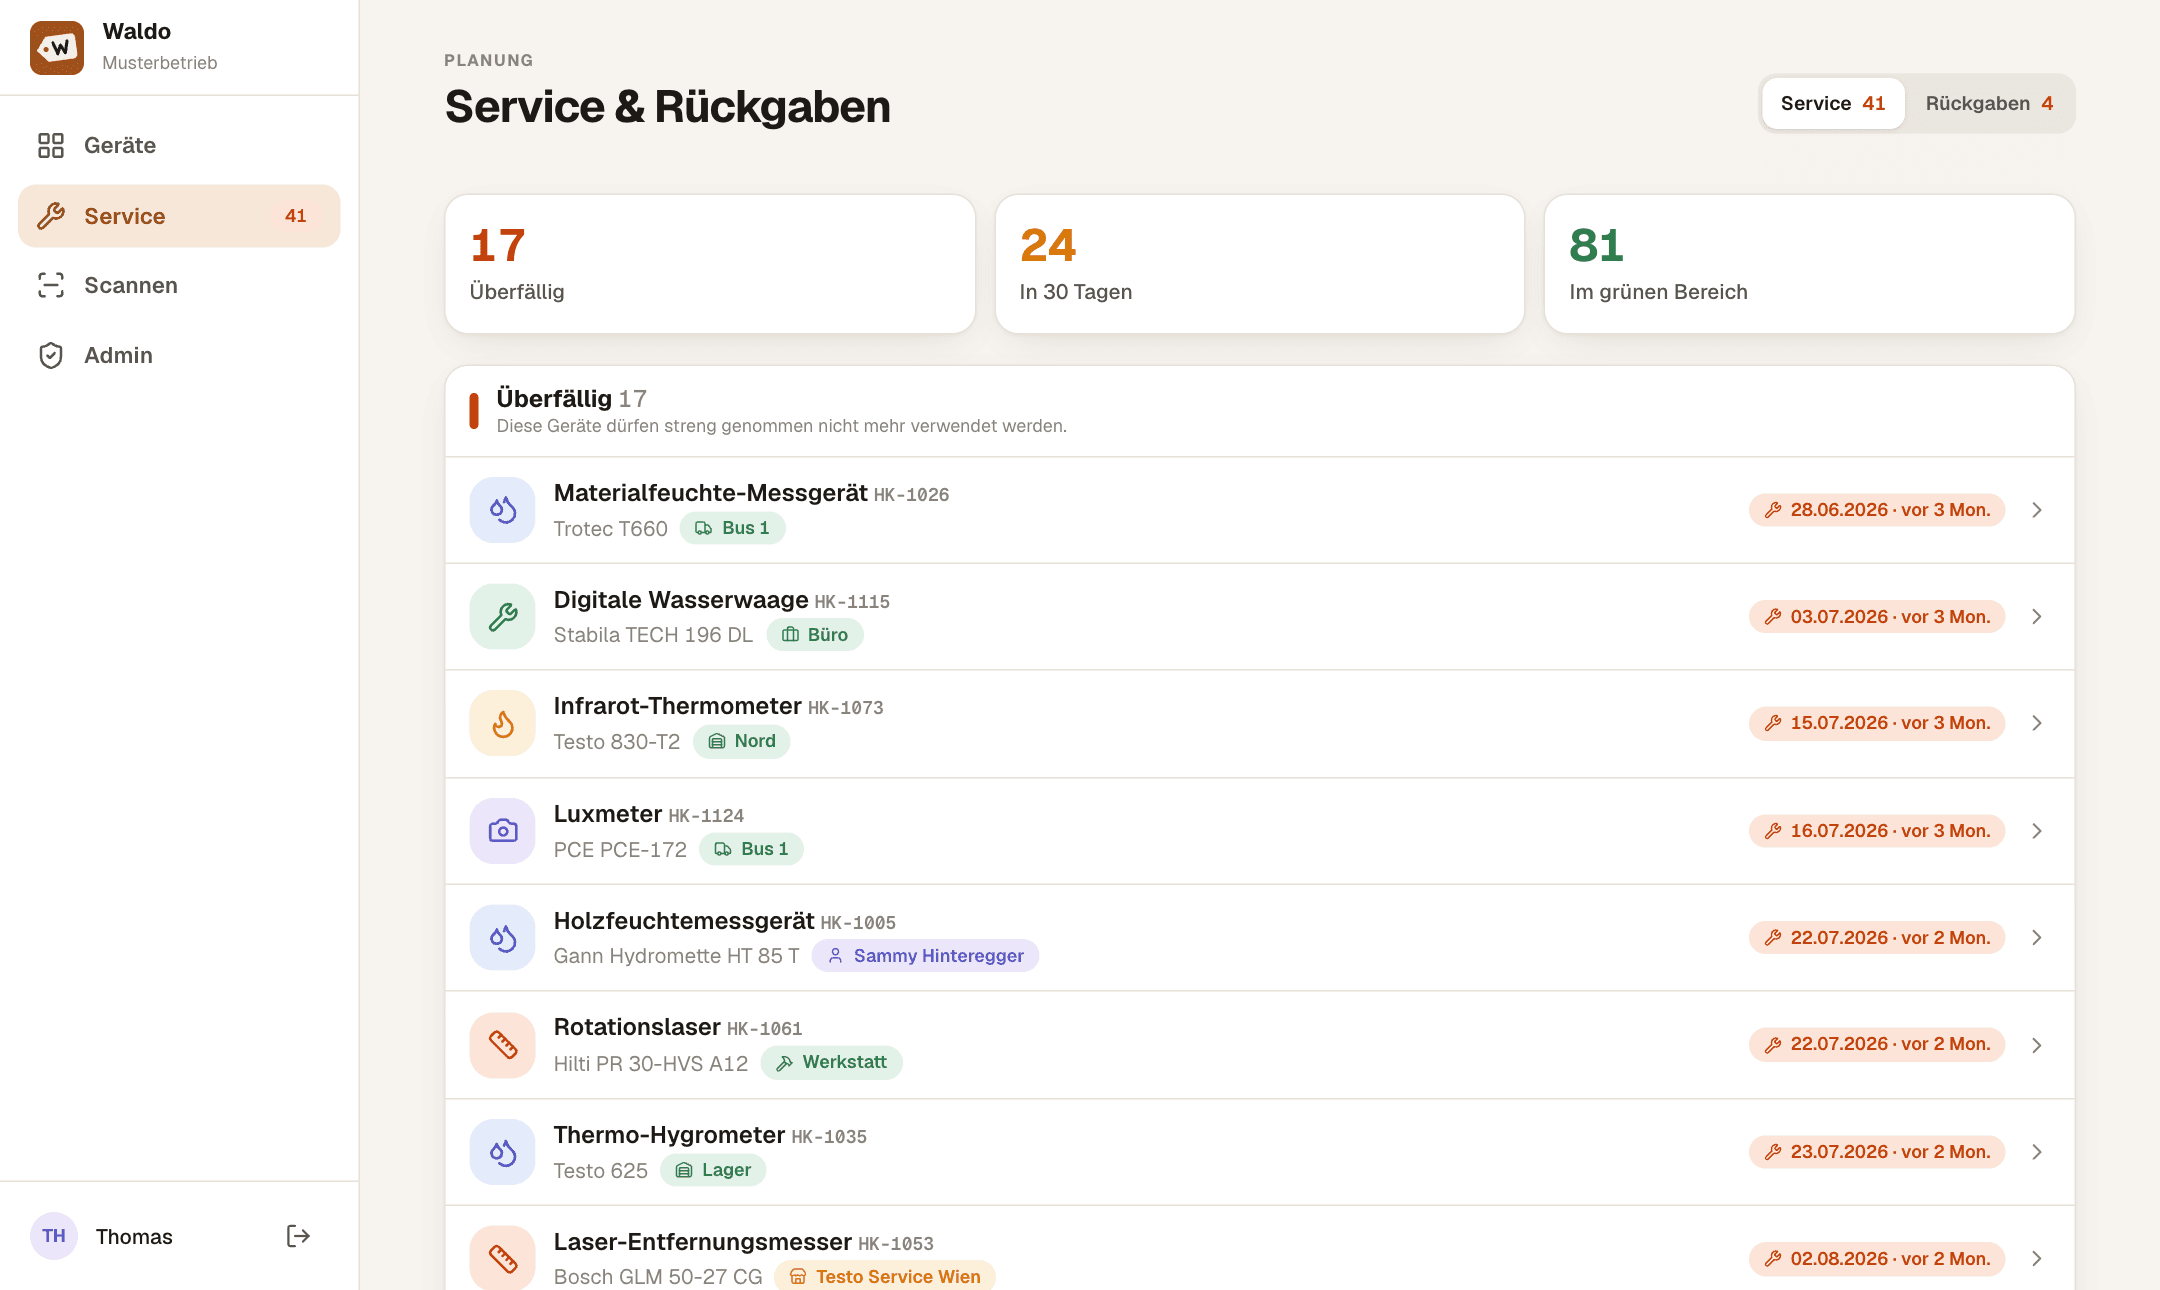Click the Nord location tag
The height and width of the screenshot is (1290, 2160).
click(x=741, y=741)
